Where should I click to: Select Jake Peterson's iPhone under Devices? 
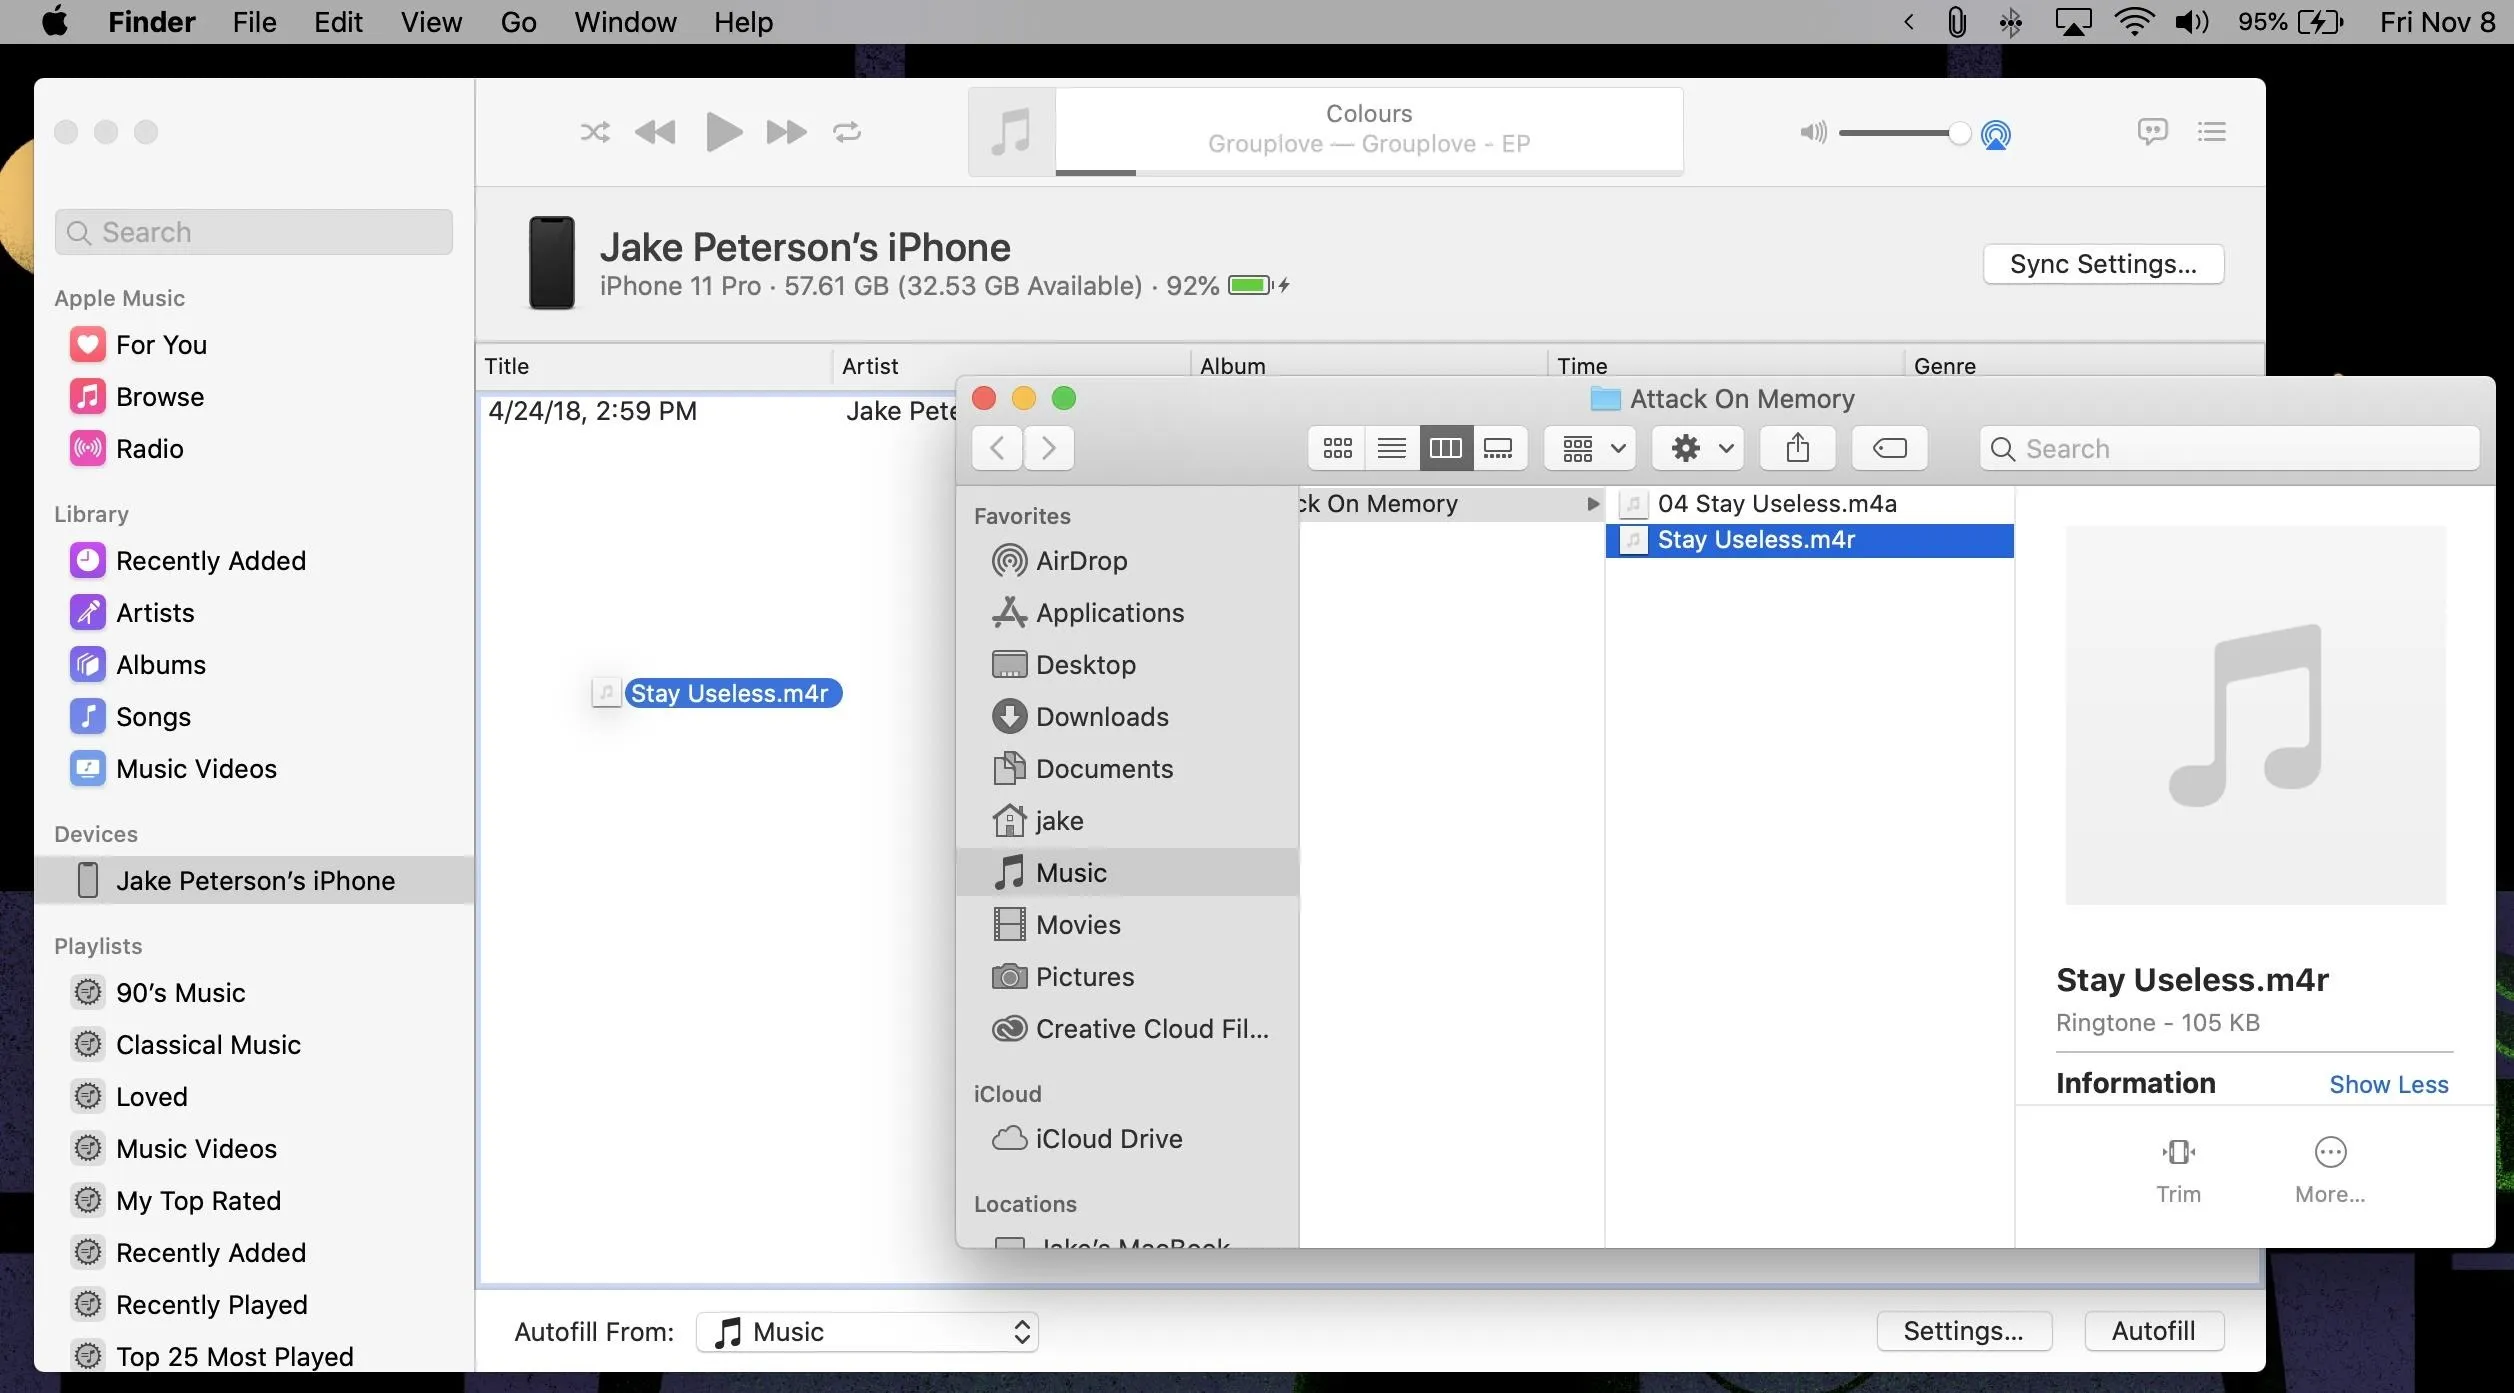(254, 881)
